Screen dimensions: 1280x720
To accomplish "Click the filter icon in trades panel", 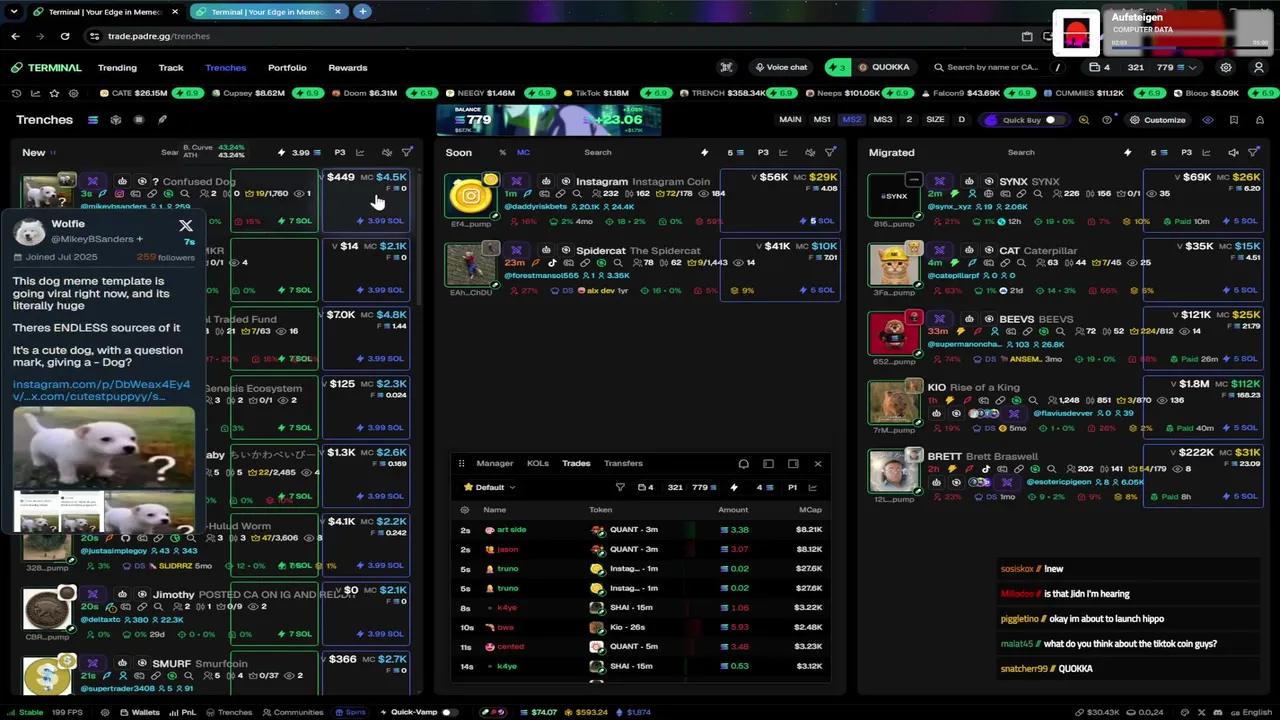I will (620, 488).
